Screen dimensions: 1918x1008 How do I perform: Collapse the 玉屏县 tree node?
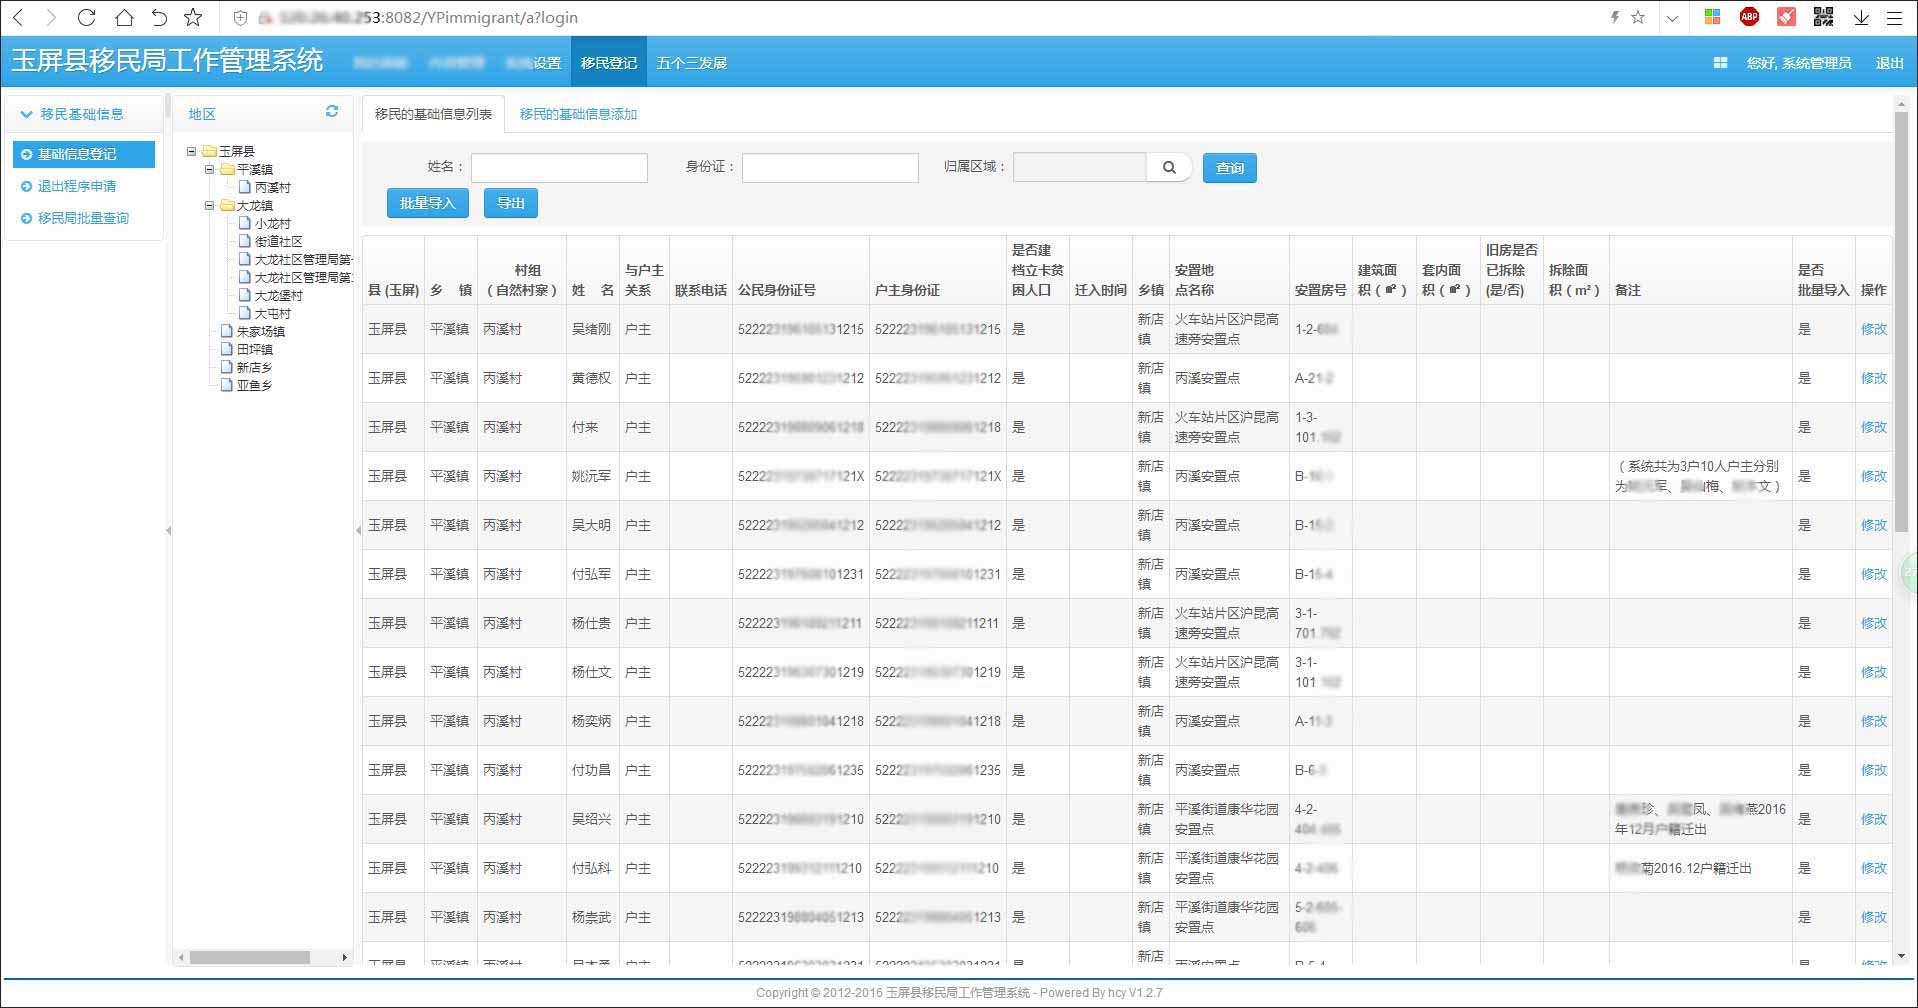[x=191, y=151]
